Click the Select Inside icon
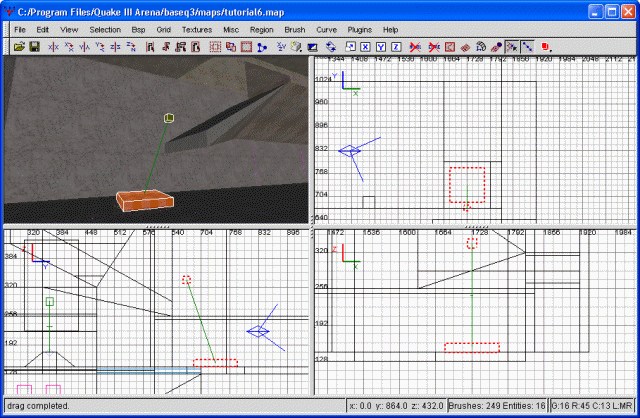Screen dimensions: 640x418 coord(196,47)
